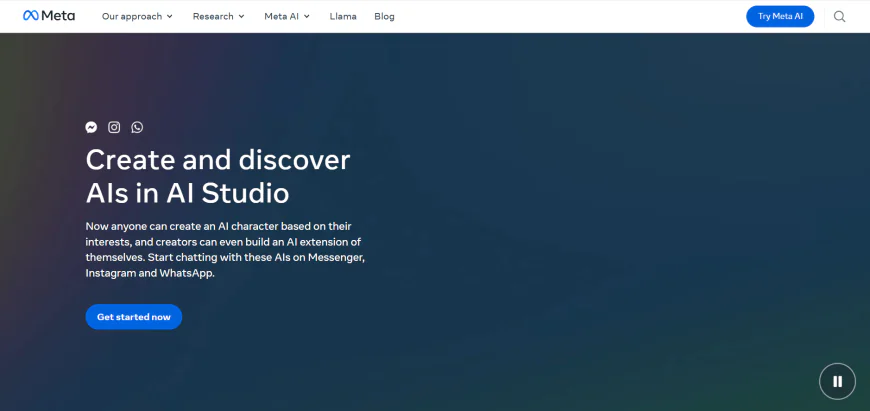Expand the Our approach menu

pyautogui.click(x=137, y=17)
